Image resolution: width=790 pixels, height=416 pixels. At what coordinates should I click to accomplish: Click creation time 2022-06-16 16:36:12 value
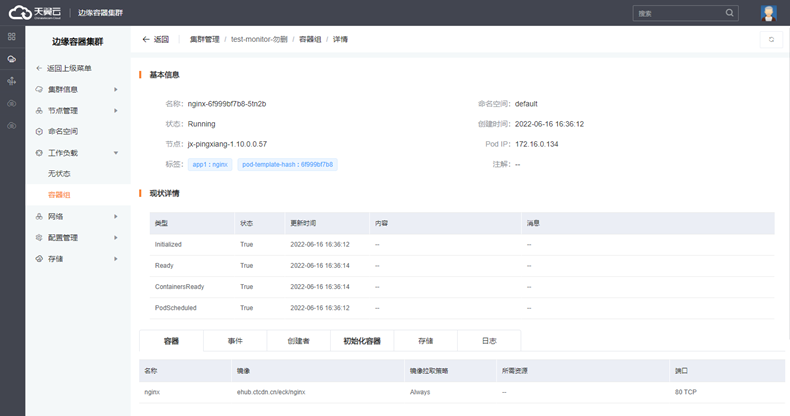[x=549, y=124]
